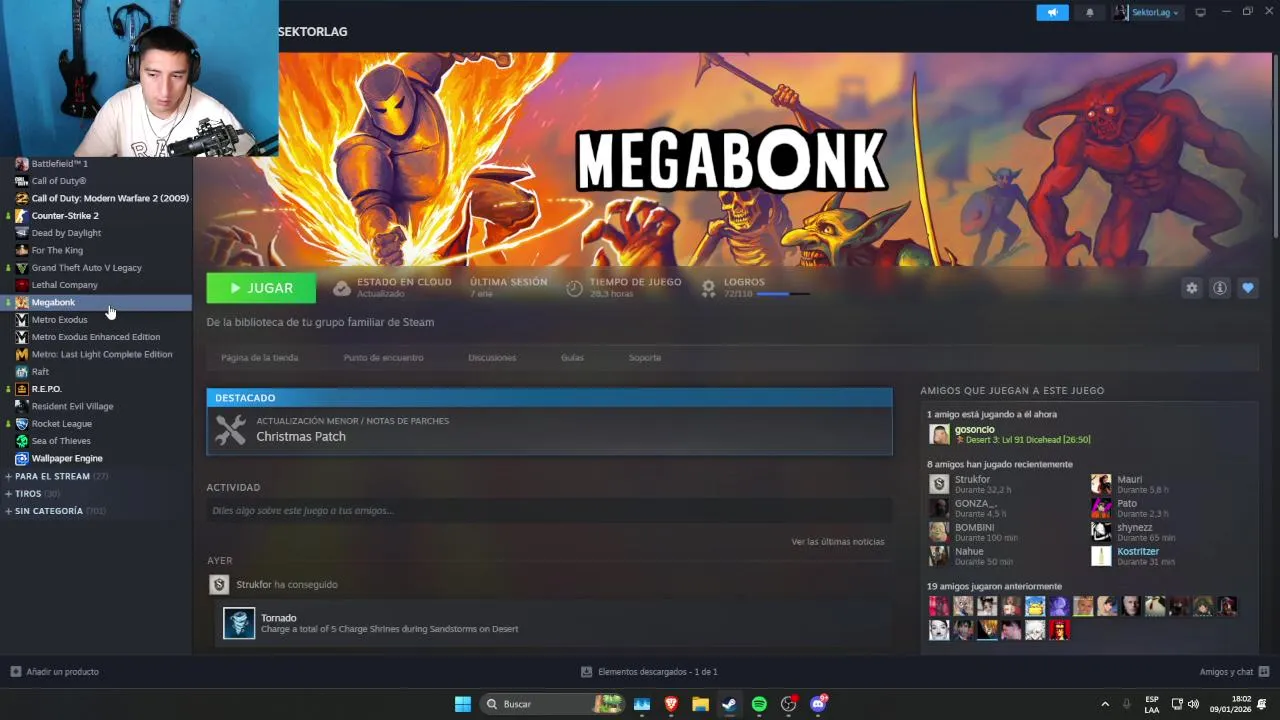Open the Tornado achievement thumbnail

239,623
